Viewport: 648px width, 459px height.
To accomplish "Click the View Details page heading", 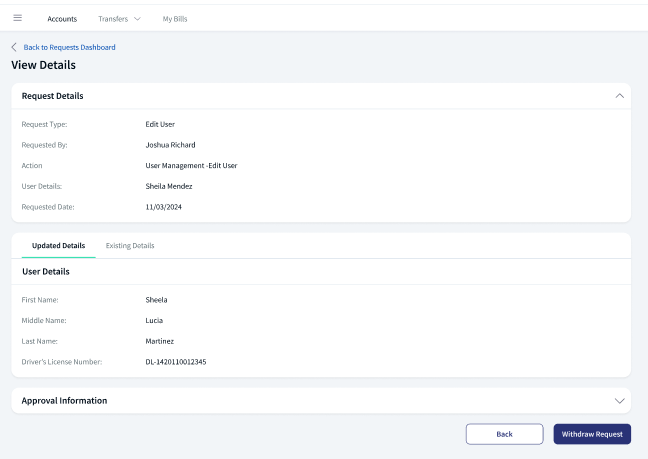I will [43, 65].
